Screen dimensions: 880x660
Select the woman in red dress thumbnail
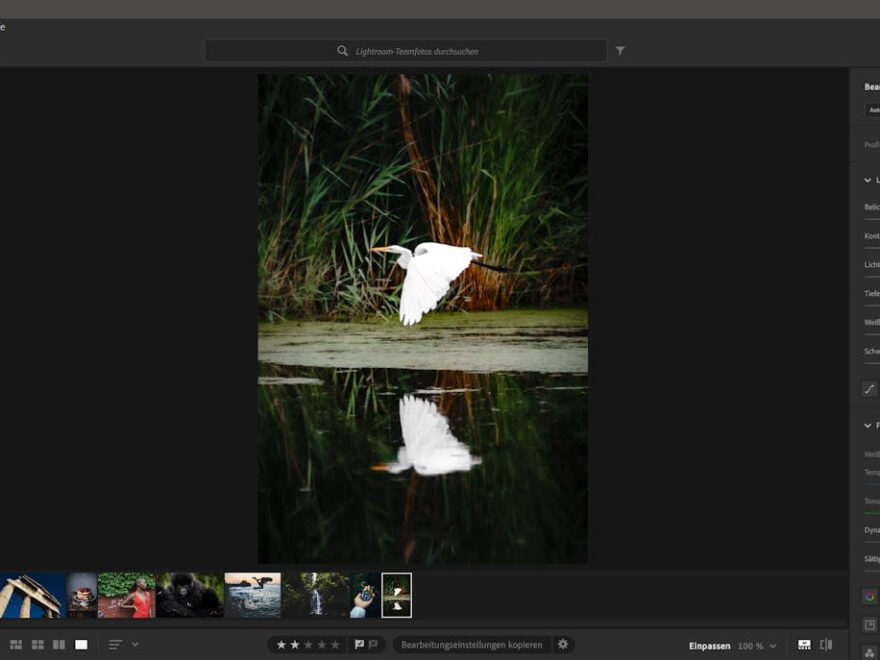tap(127, 595)
